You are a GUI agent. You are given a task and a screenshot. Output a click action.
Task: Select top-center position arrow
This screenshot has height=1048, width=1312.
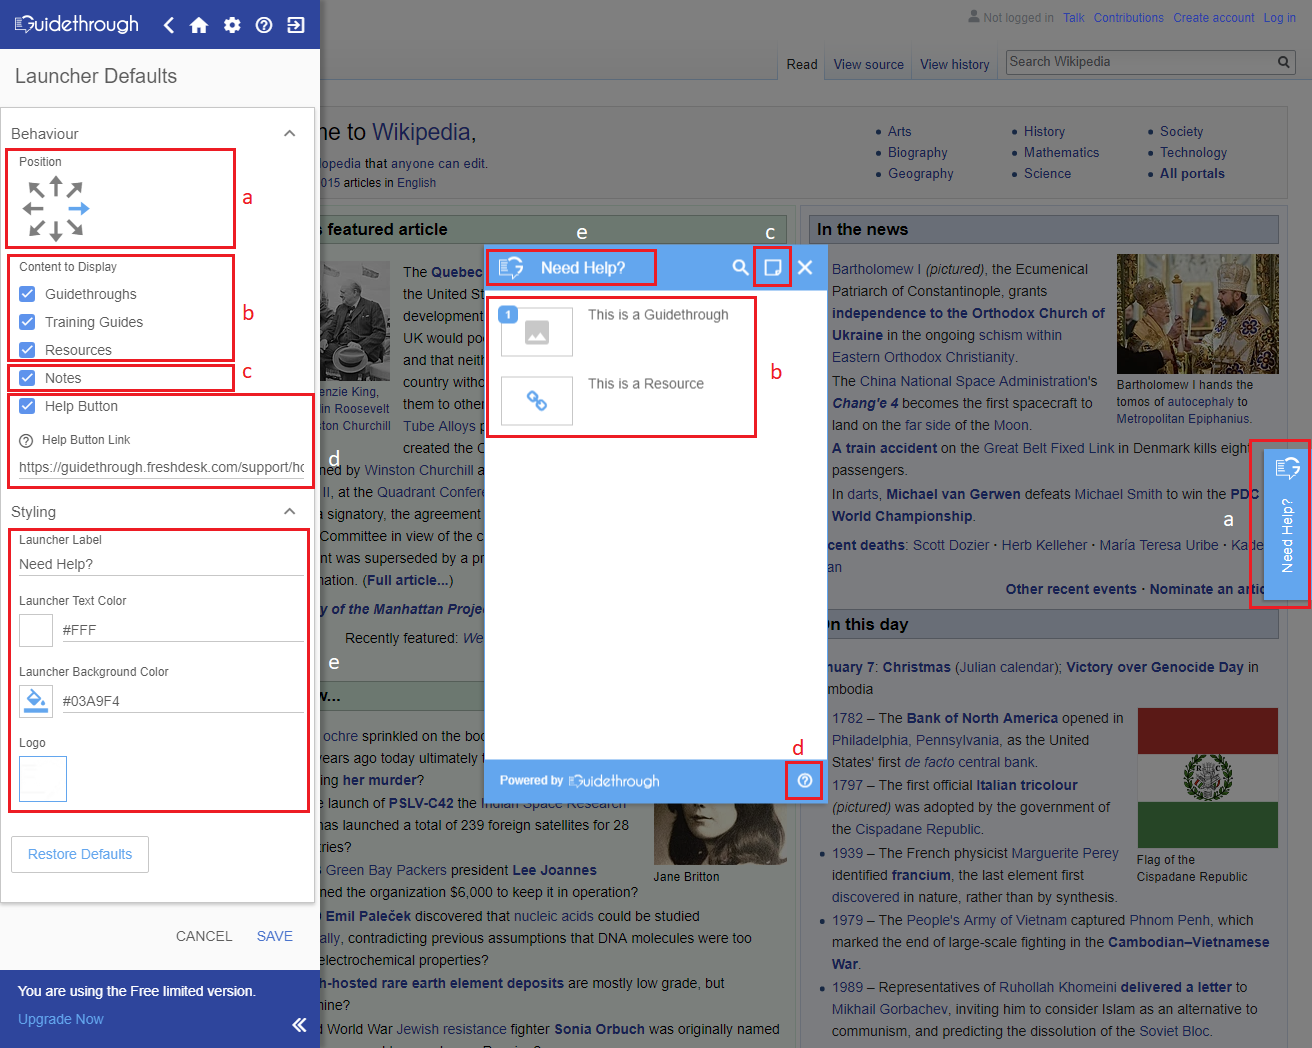coord(56,185)
